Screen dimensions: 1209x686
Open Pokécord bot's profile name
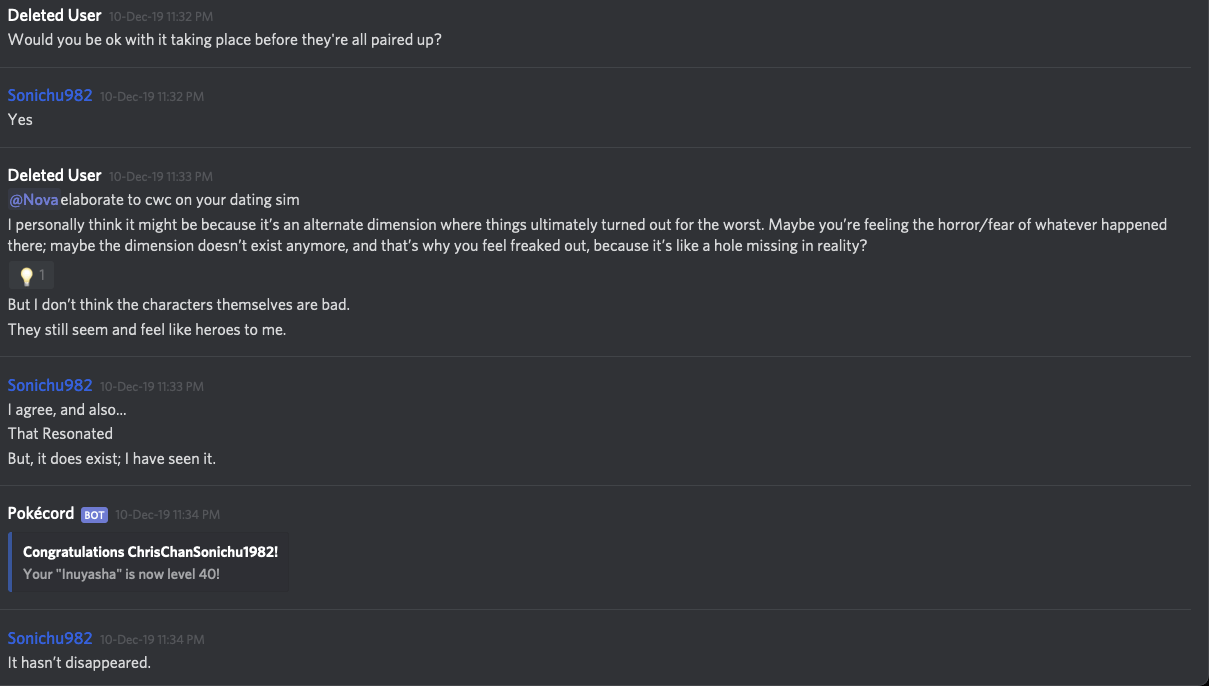pos(41,513)
